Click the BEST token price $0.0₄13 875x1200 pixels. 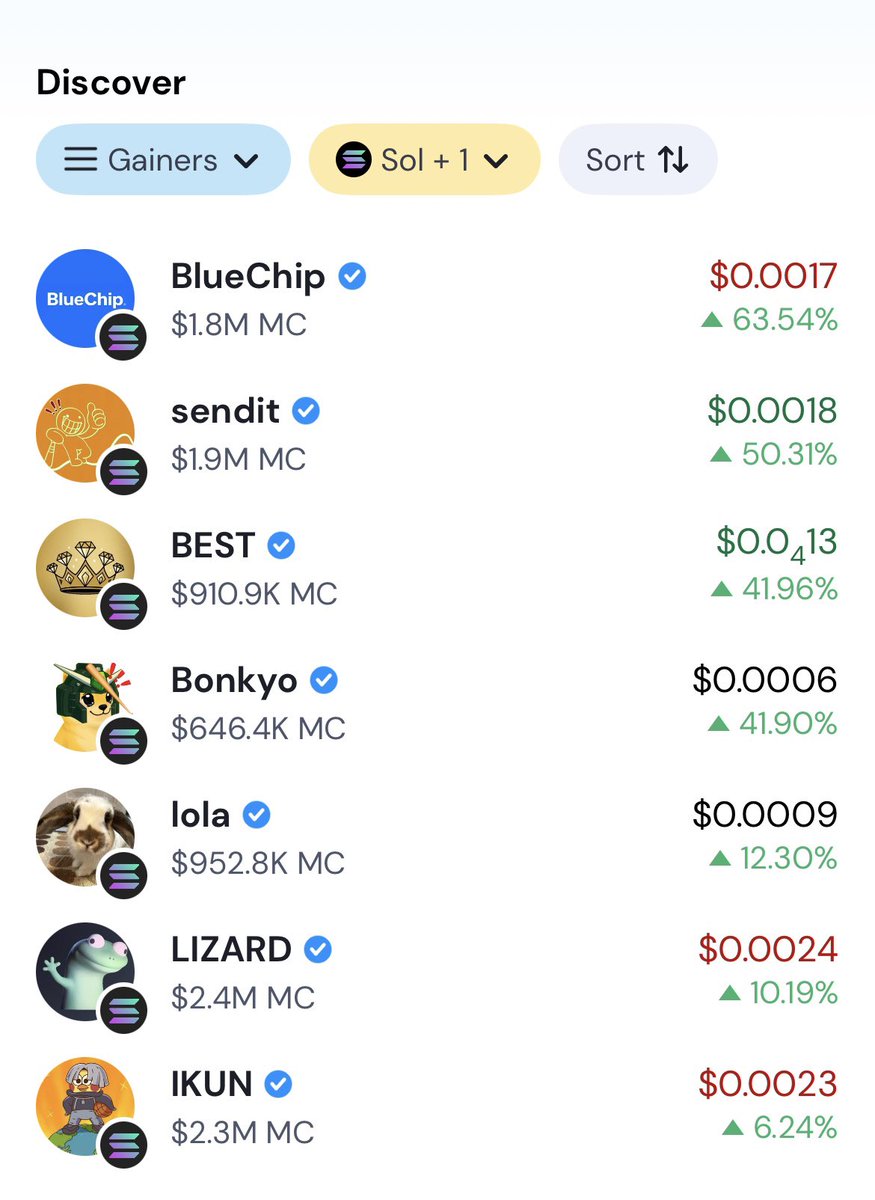(x=777, y=544)
